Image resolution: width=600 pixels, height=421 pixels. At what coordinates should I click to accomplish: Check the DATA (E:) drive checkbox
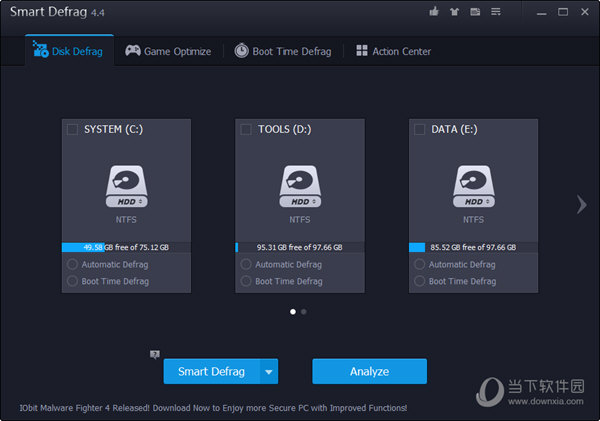coord(419,129)
